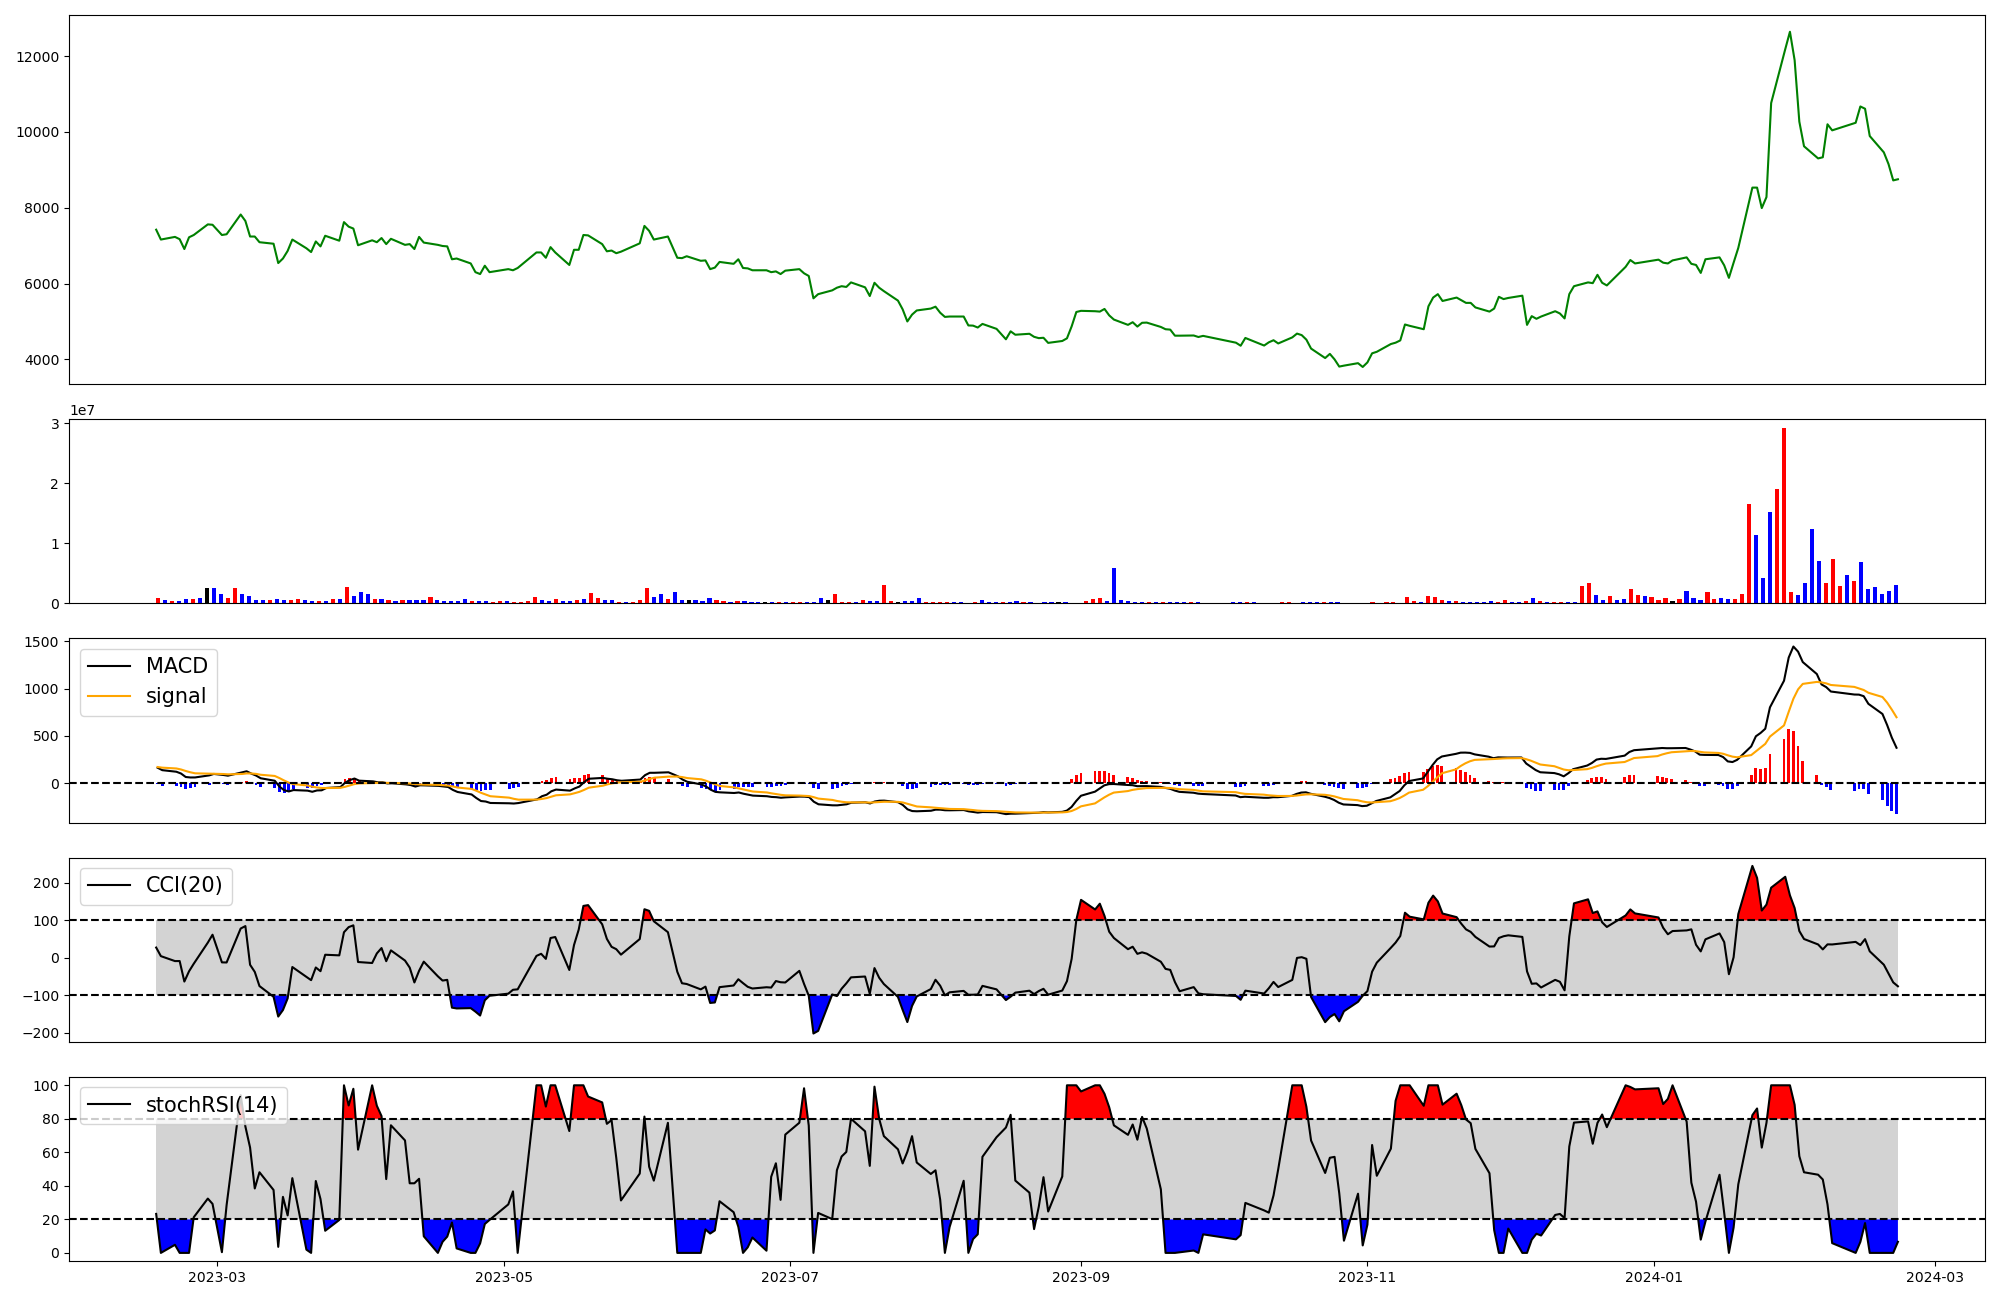Image resolution: width=2000 pixels, height=1300 pixels.
Task: Click the 2023-07 x-axis date label
Action: tap(790, 1277)
